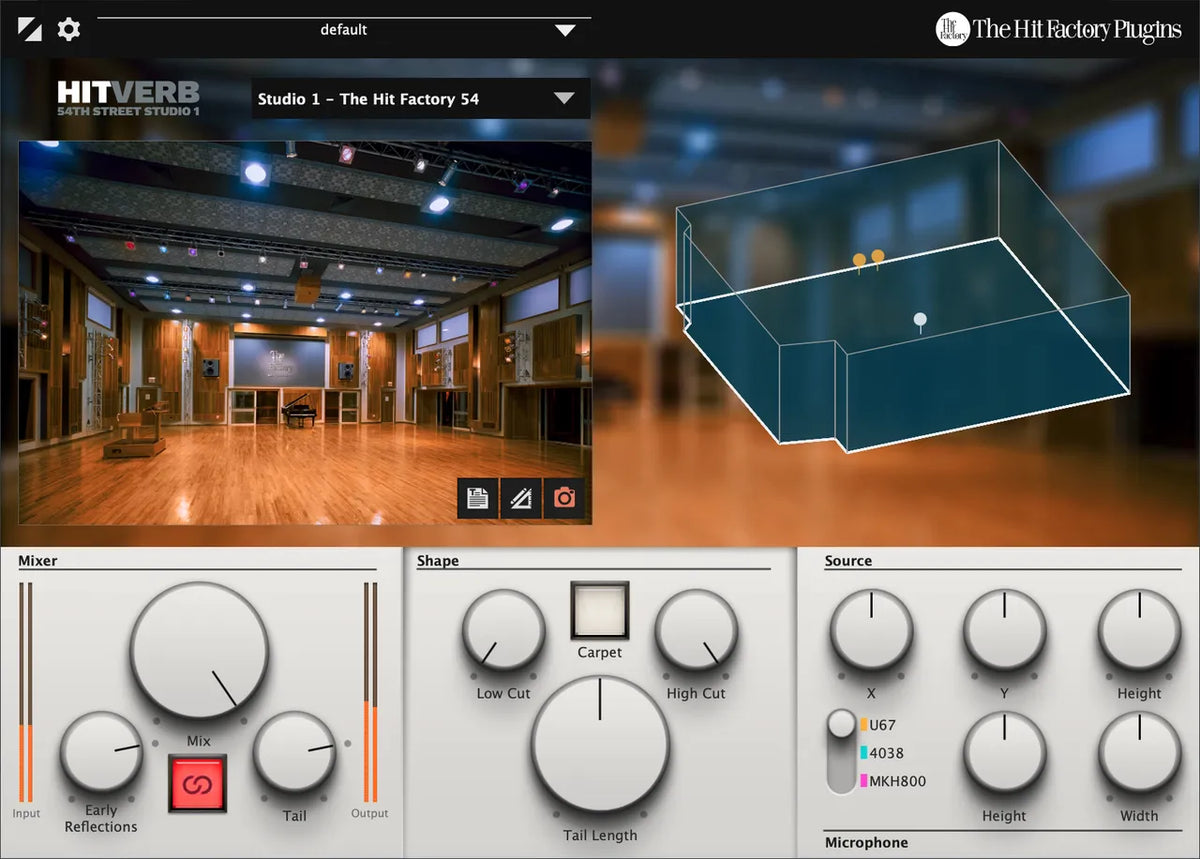Click the arrow beside the room name selector

click(x=565, y=99)
